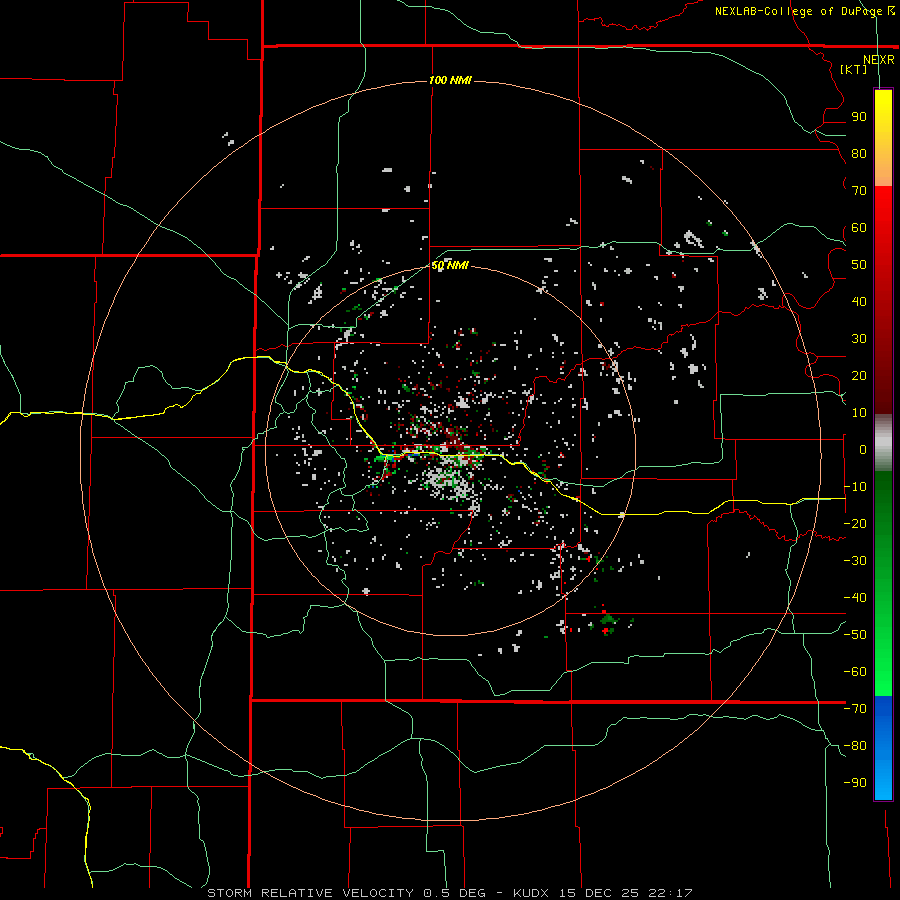
Task: Click the -50 value on velocity scale
Action: [x=855, y=635]
